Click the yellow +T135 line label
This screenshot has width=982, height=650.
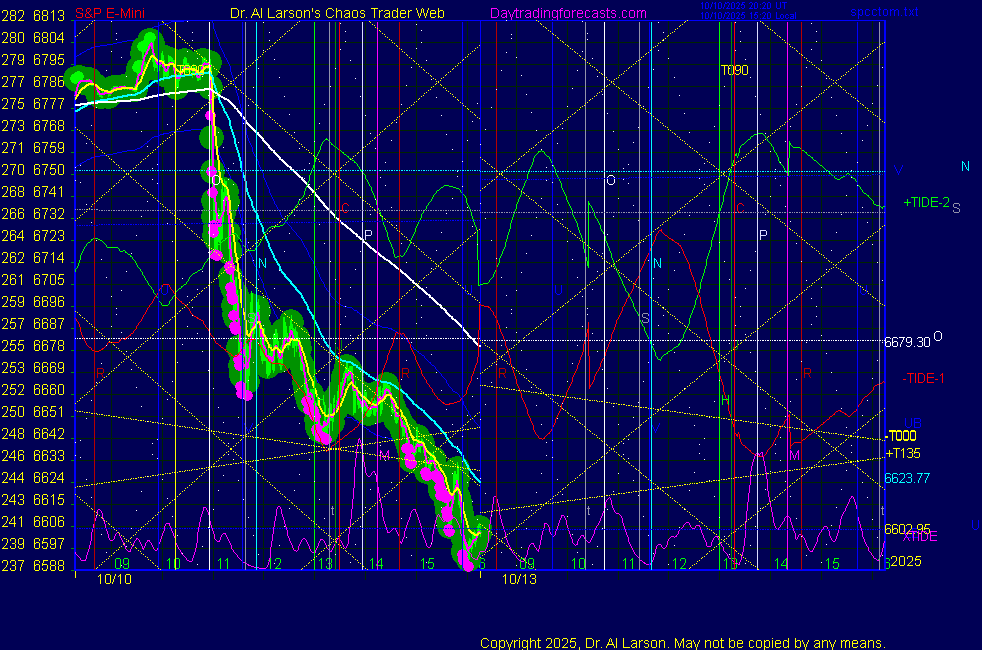[902, 453]
